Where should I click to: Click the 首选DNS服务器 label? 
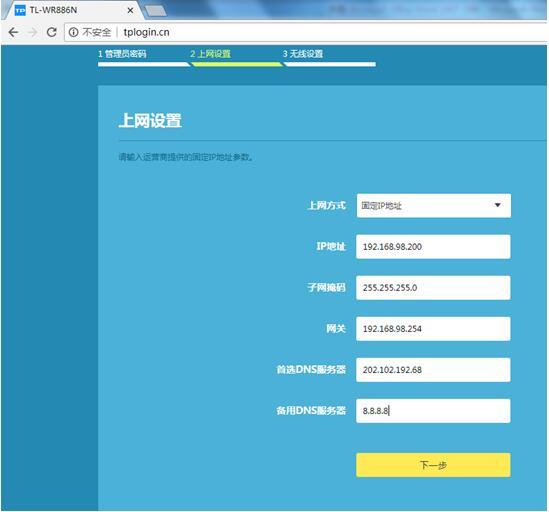[311, 370]
